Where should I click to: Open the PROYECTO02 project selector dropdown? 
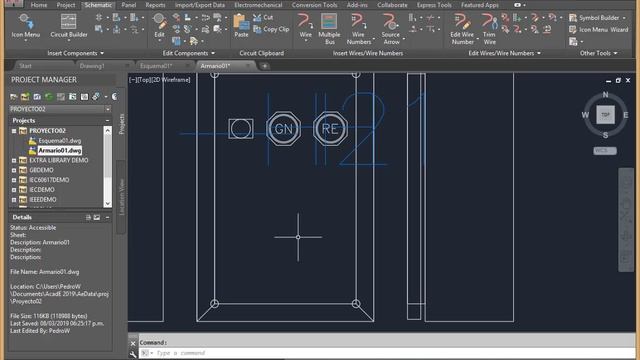pos(108,109)
